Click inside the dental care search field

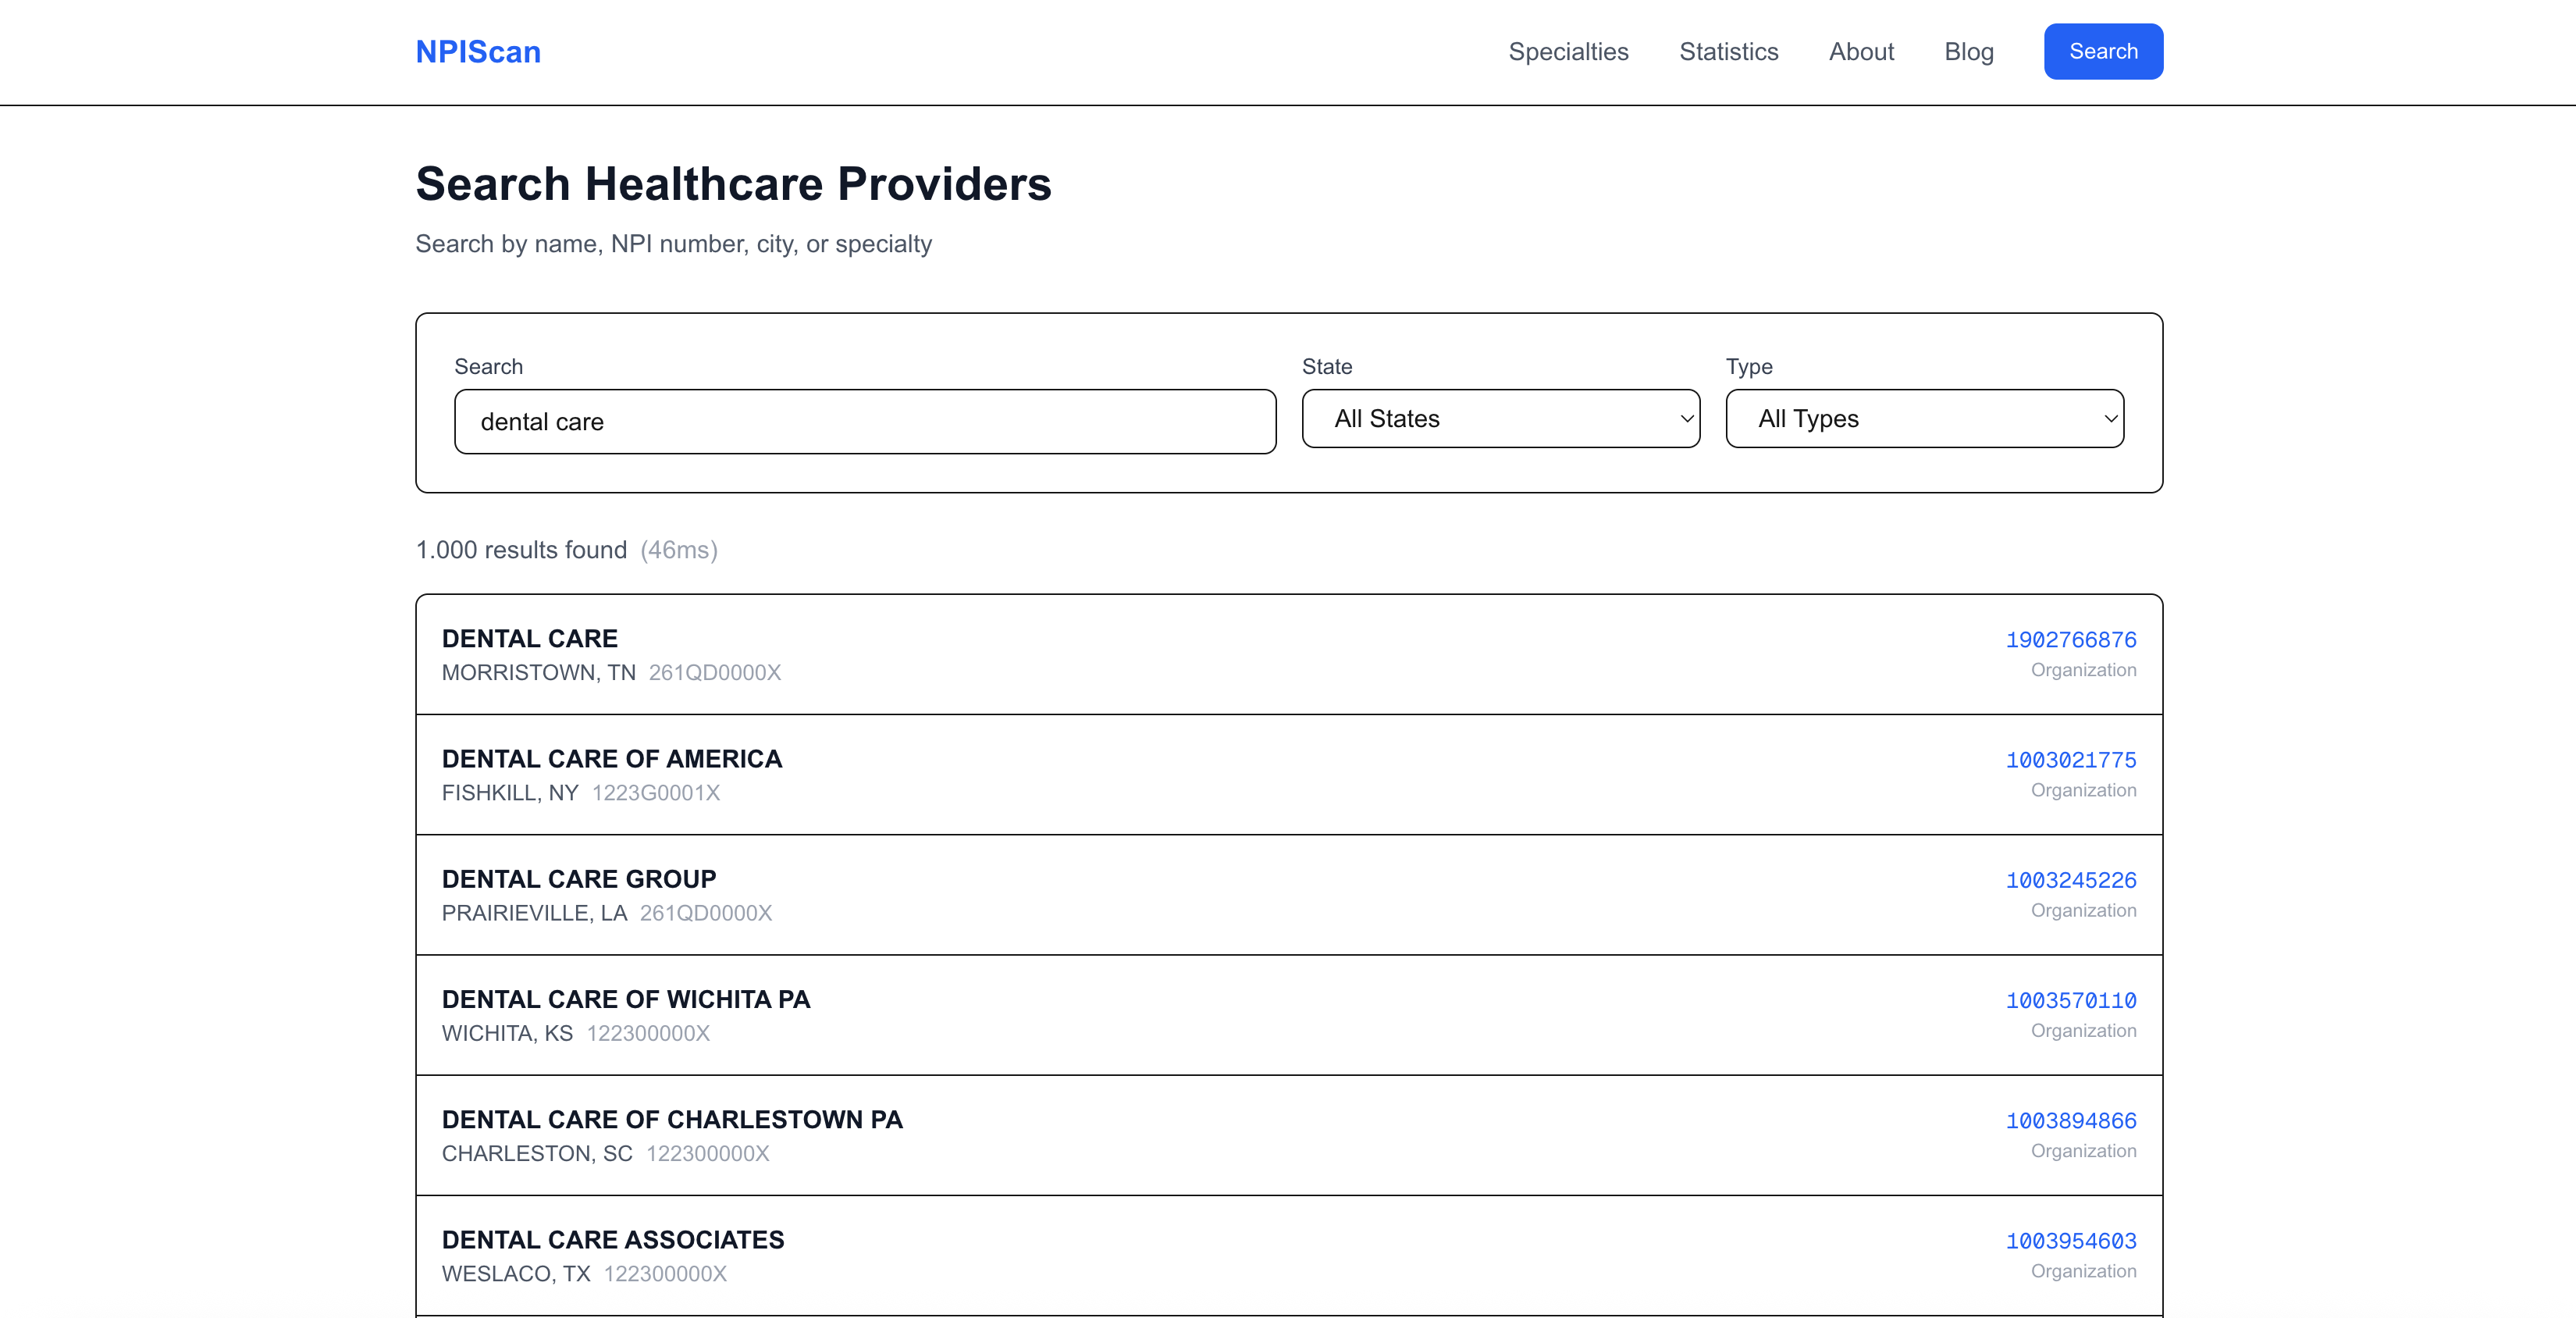pyautogui.click(x=865, y=421)
